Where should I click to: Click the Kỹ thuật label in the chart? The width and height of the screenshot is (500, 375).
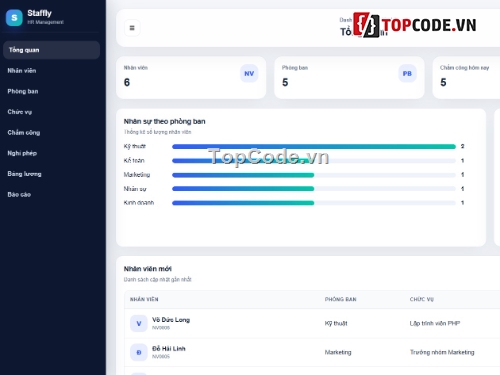(x=135, y=146)
